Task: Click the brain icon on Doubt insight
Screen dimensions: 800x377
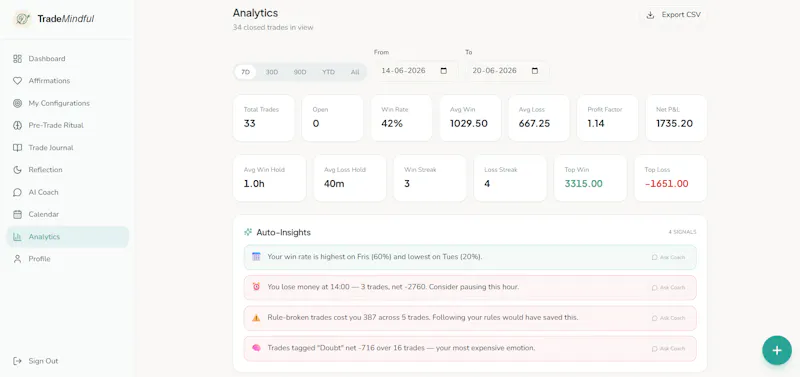Action: tap(256, 348)
